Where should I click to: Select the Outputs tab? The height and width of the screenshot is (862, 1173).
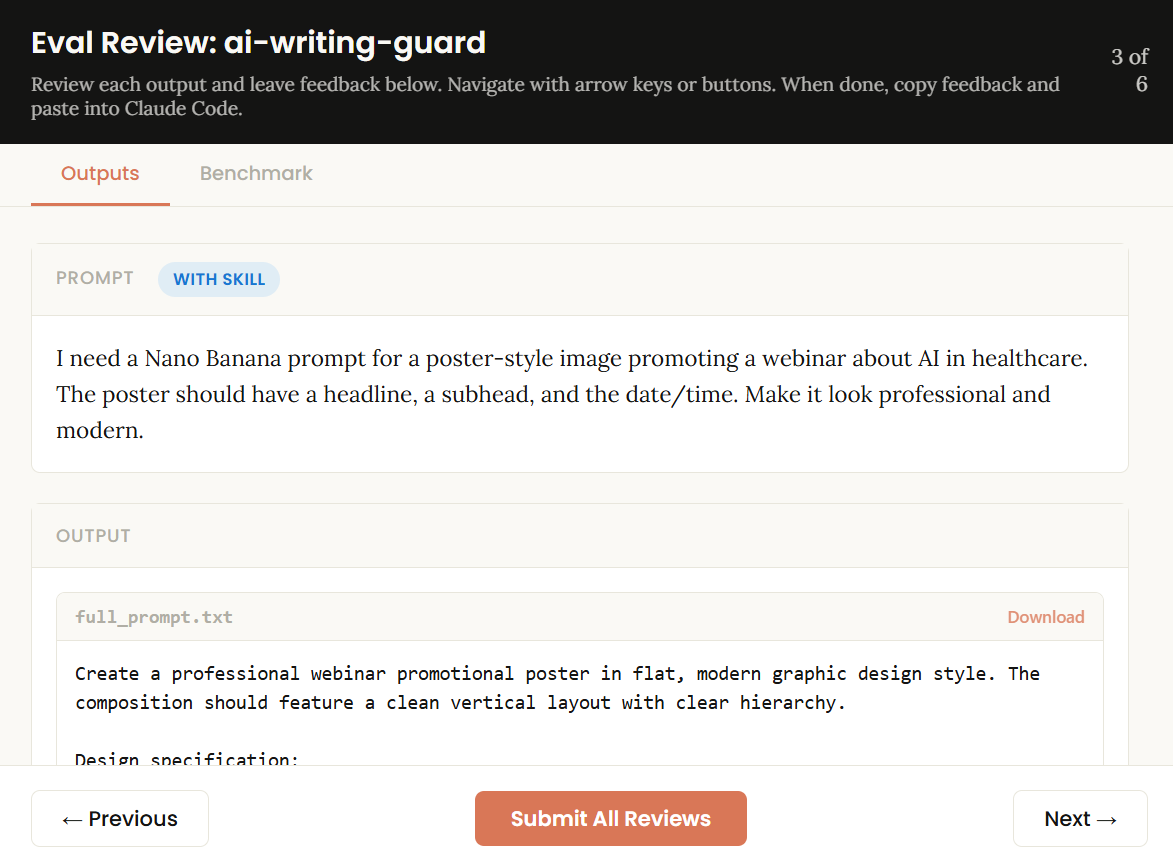pos(100,174)
